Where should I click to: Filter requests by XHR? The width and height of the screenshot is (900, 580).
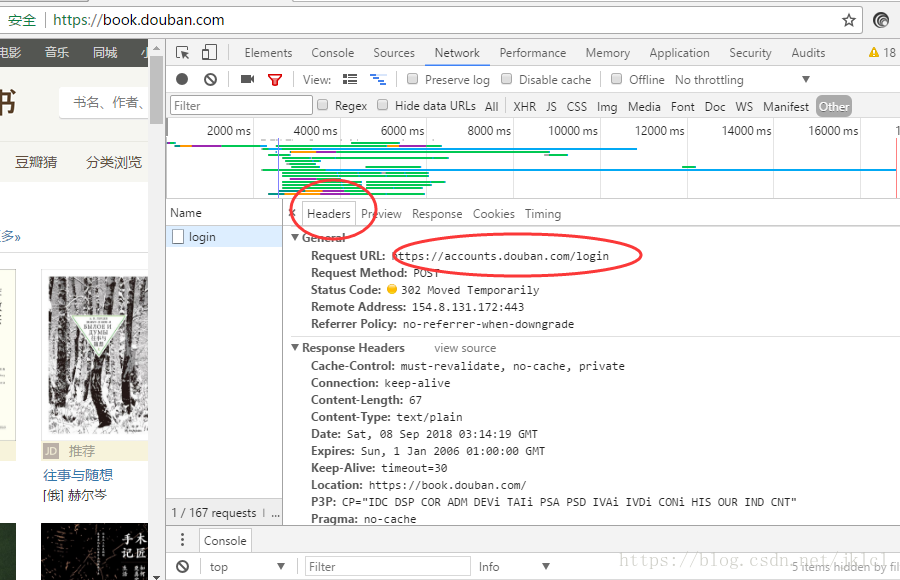coord(525,106)
